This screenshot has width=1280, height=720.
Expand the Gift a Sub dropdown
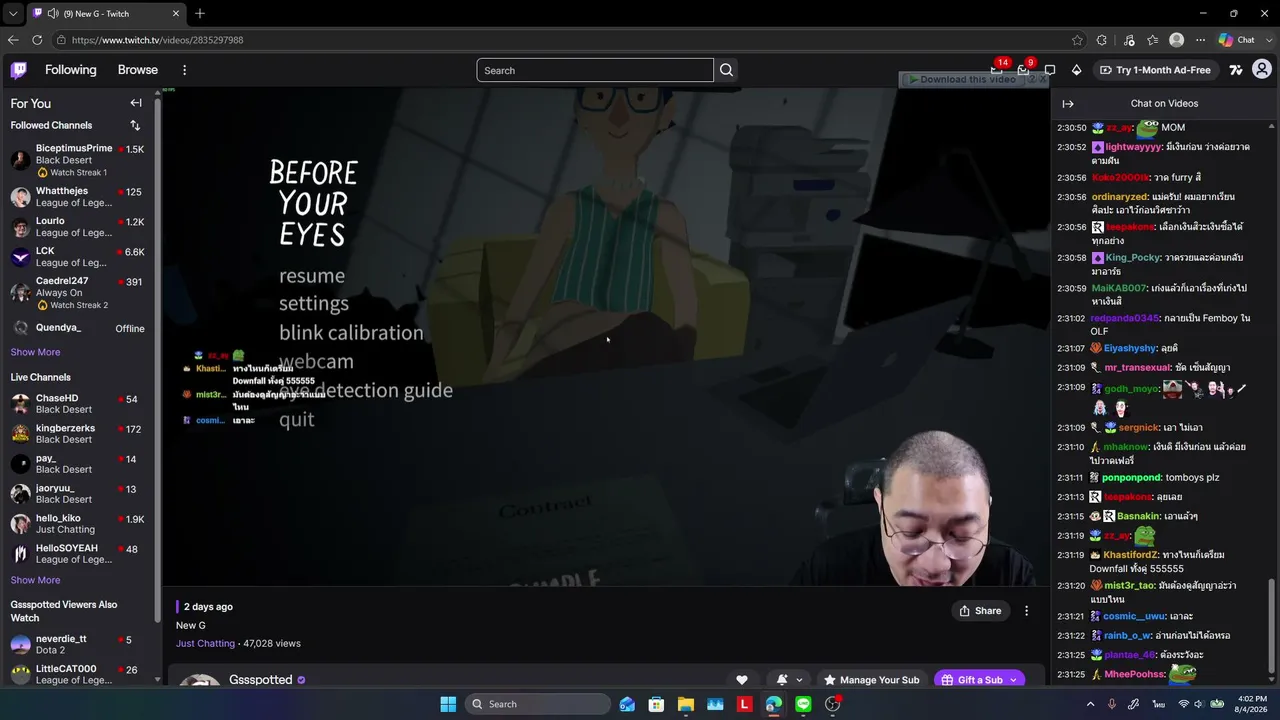coord(1013,680)
